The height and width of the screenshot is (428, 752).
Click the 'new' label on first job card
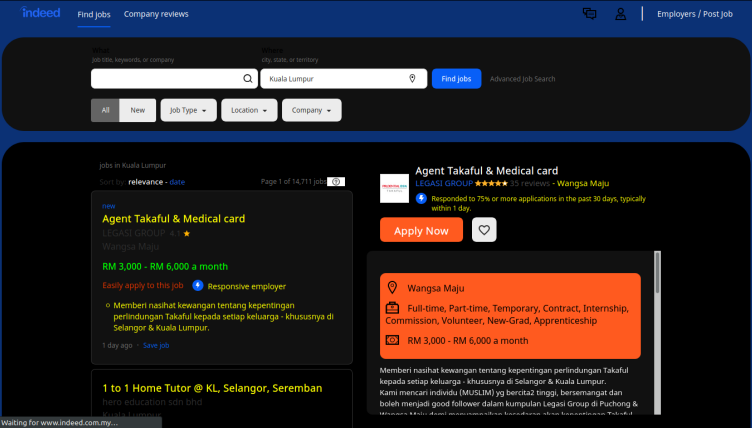108,206
